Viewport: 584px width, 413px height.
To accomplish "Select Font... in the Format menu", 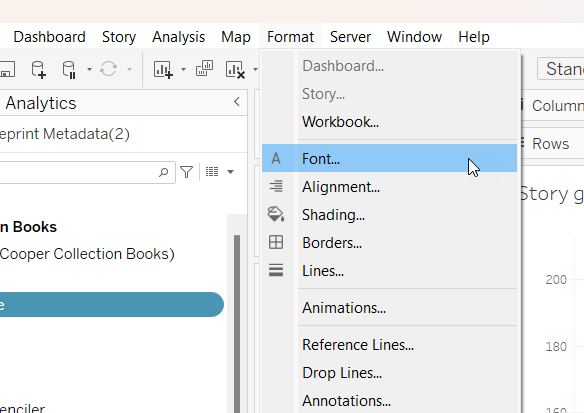I will click(389, 159).
